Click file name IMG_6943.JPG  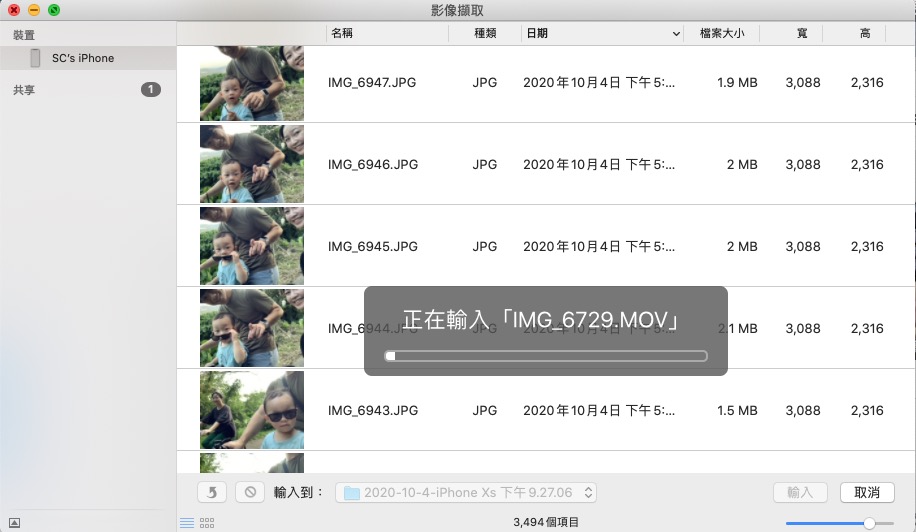coord(373,411)
